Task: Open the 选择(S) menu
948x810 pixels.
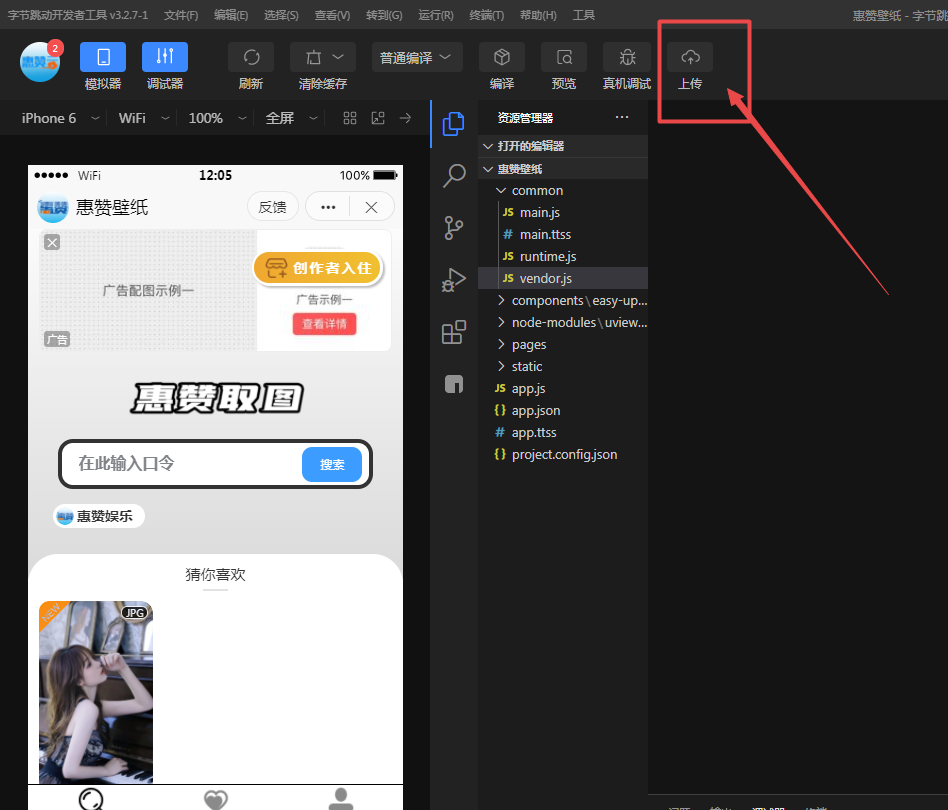Action: click(x=281, y=15)
